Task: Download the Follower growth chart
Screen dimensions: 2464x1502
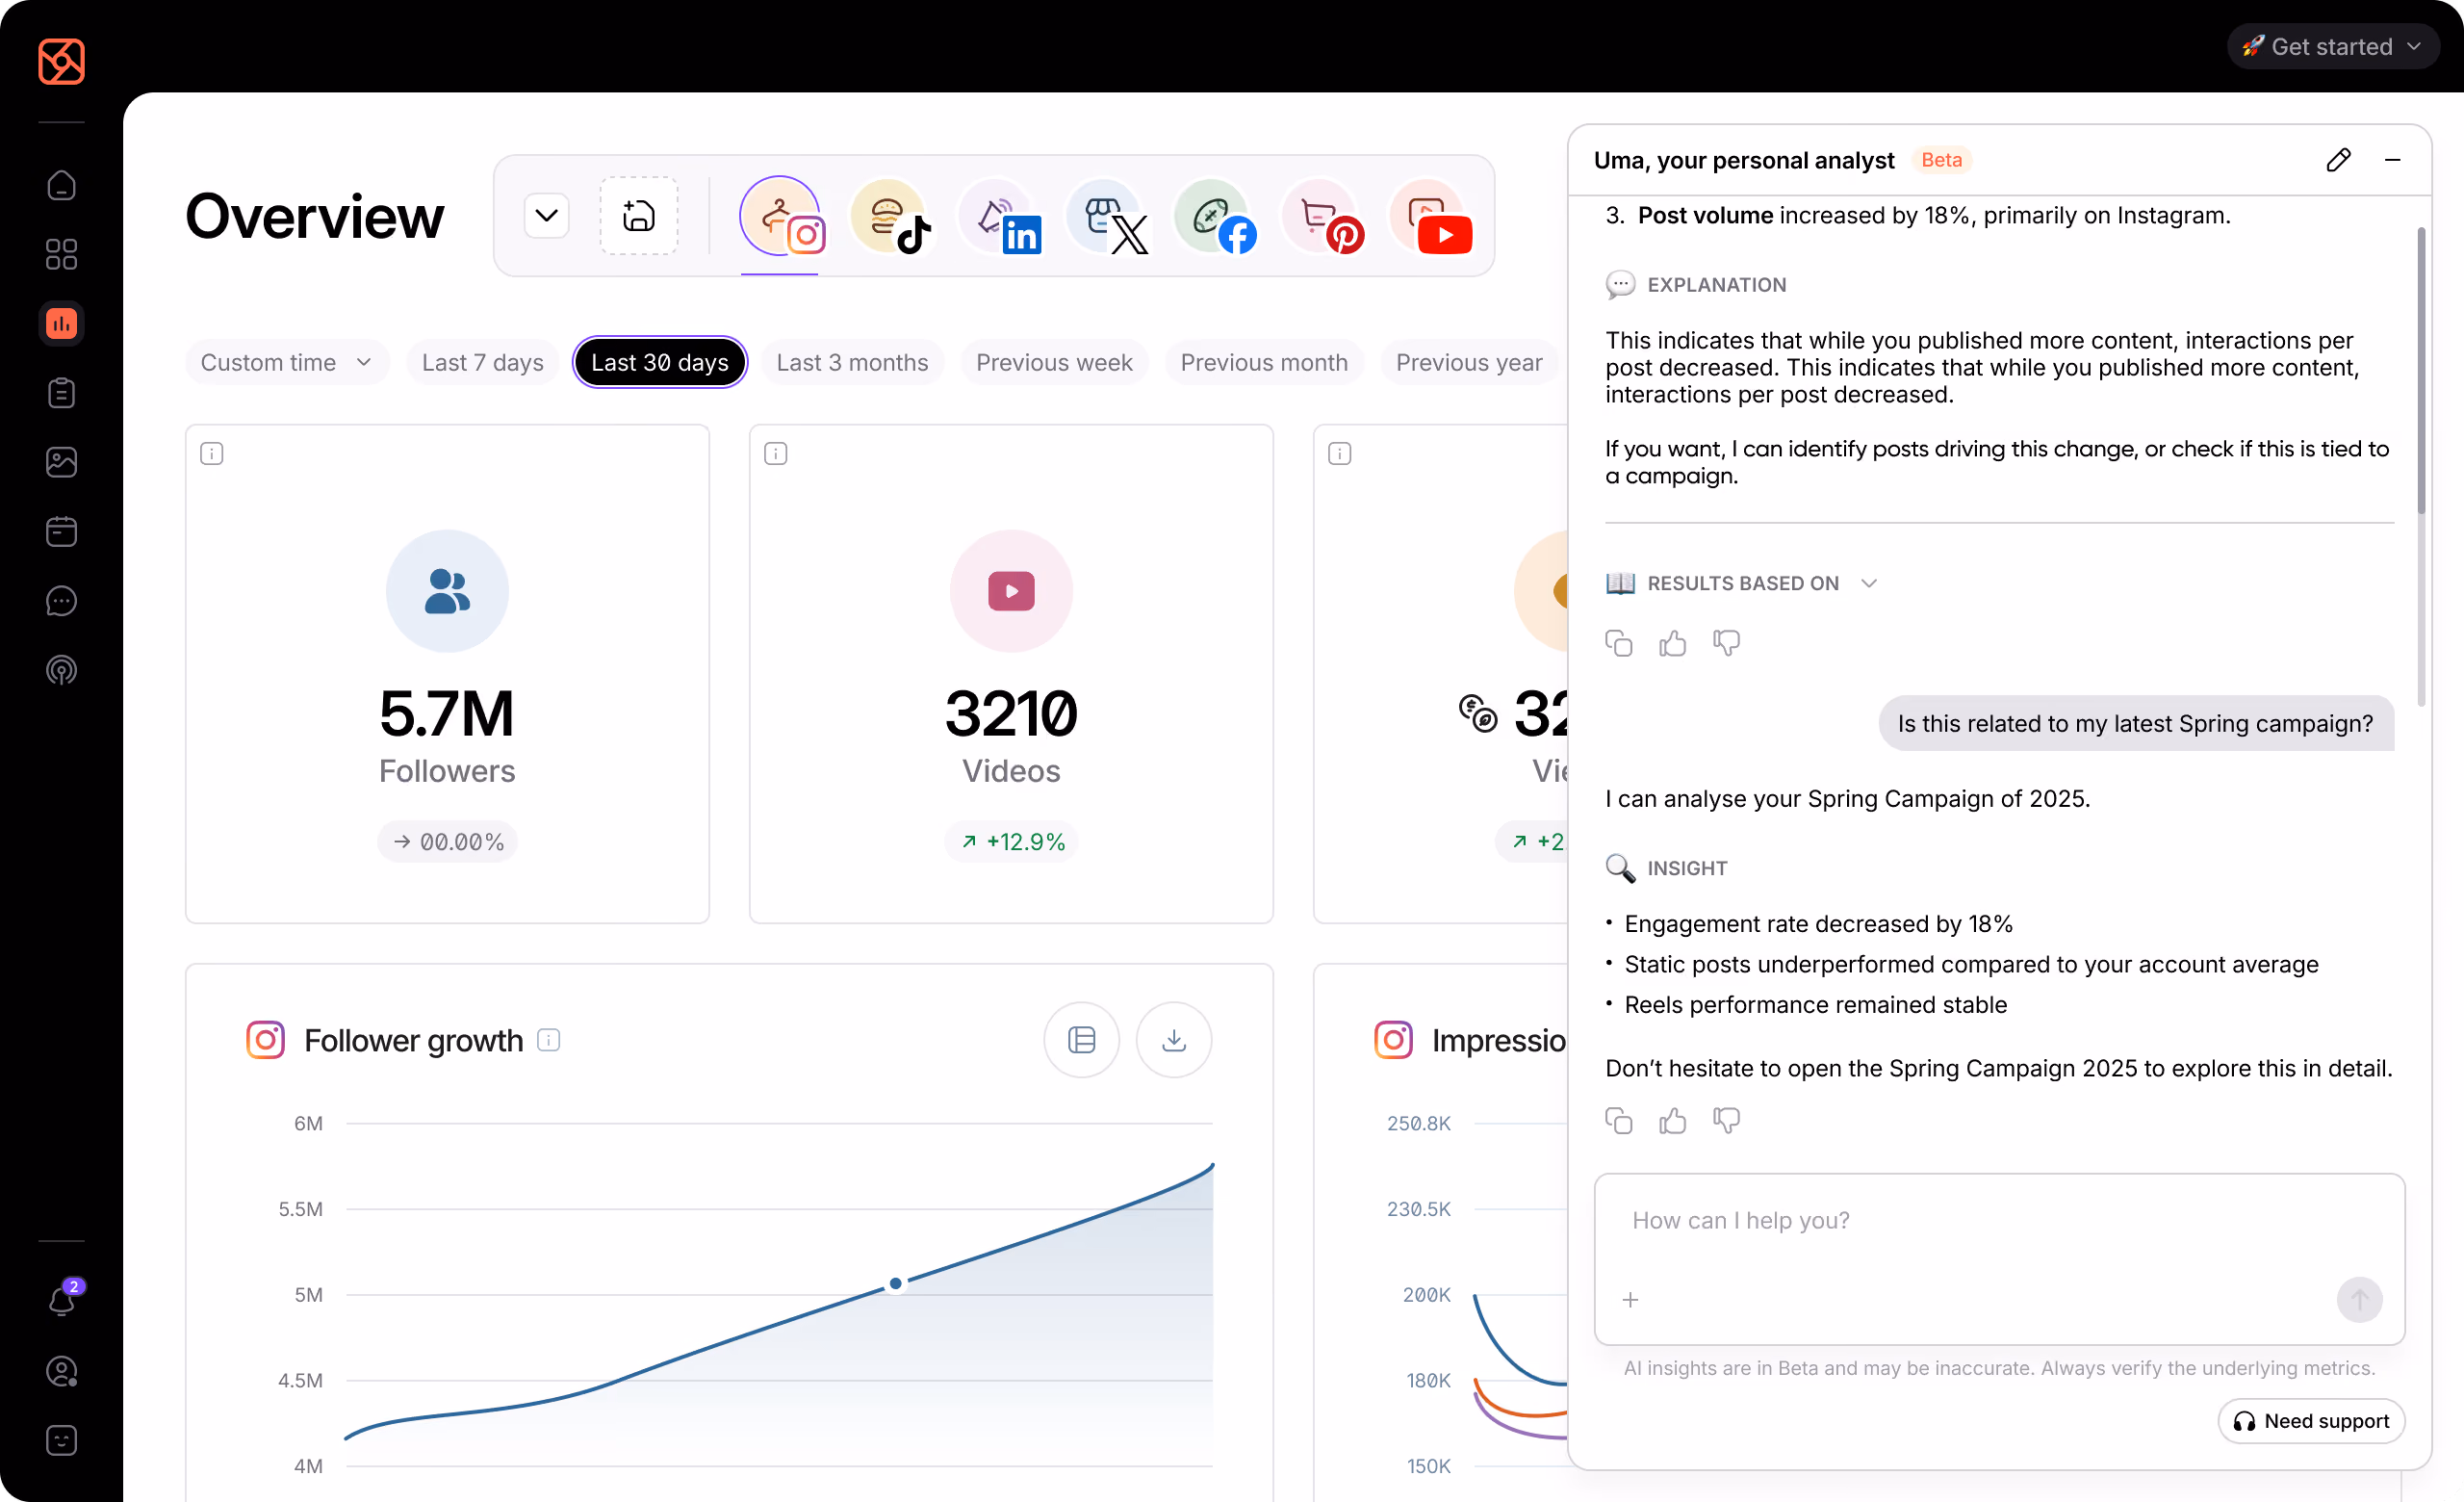Action: [x=1174, y=1040]
